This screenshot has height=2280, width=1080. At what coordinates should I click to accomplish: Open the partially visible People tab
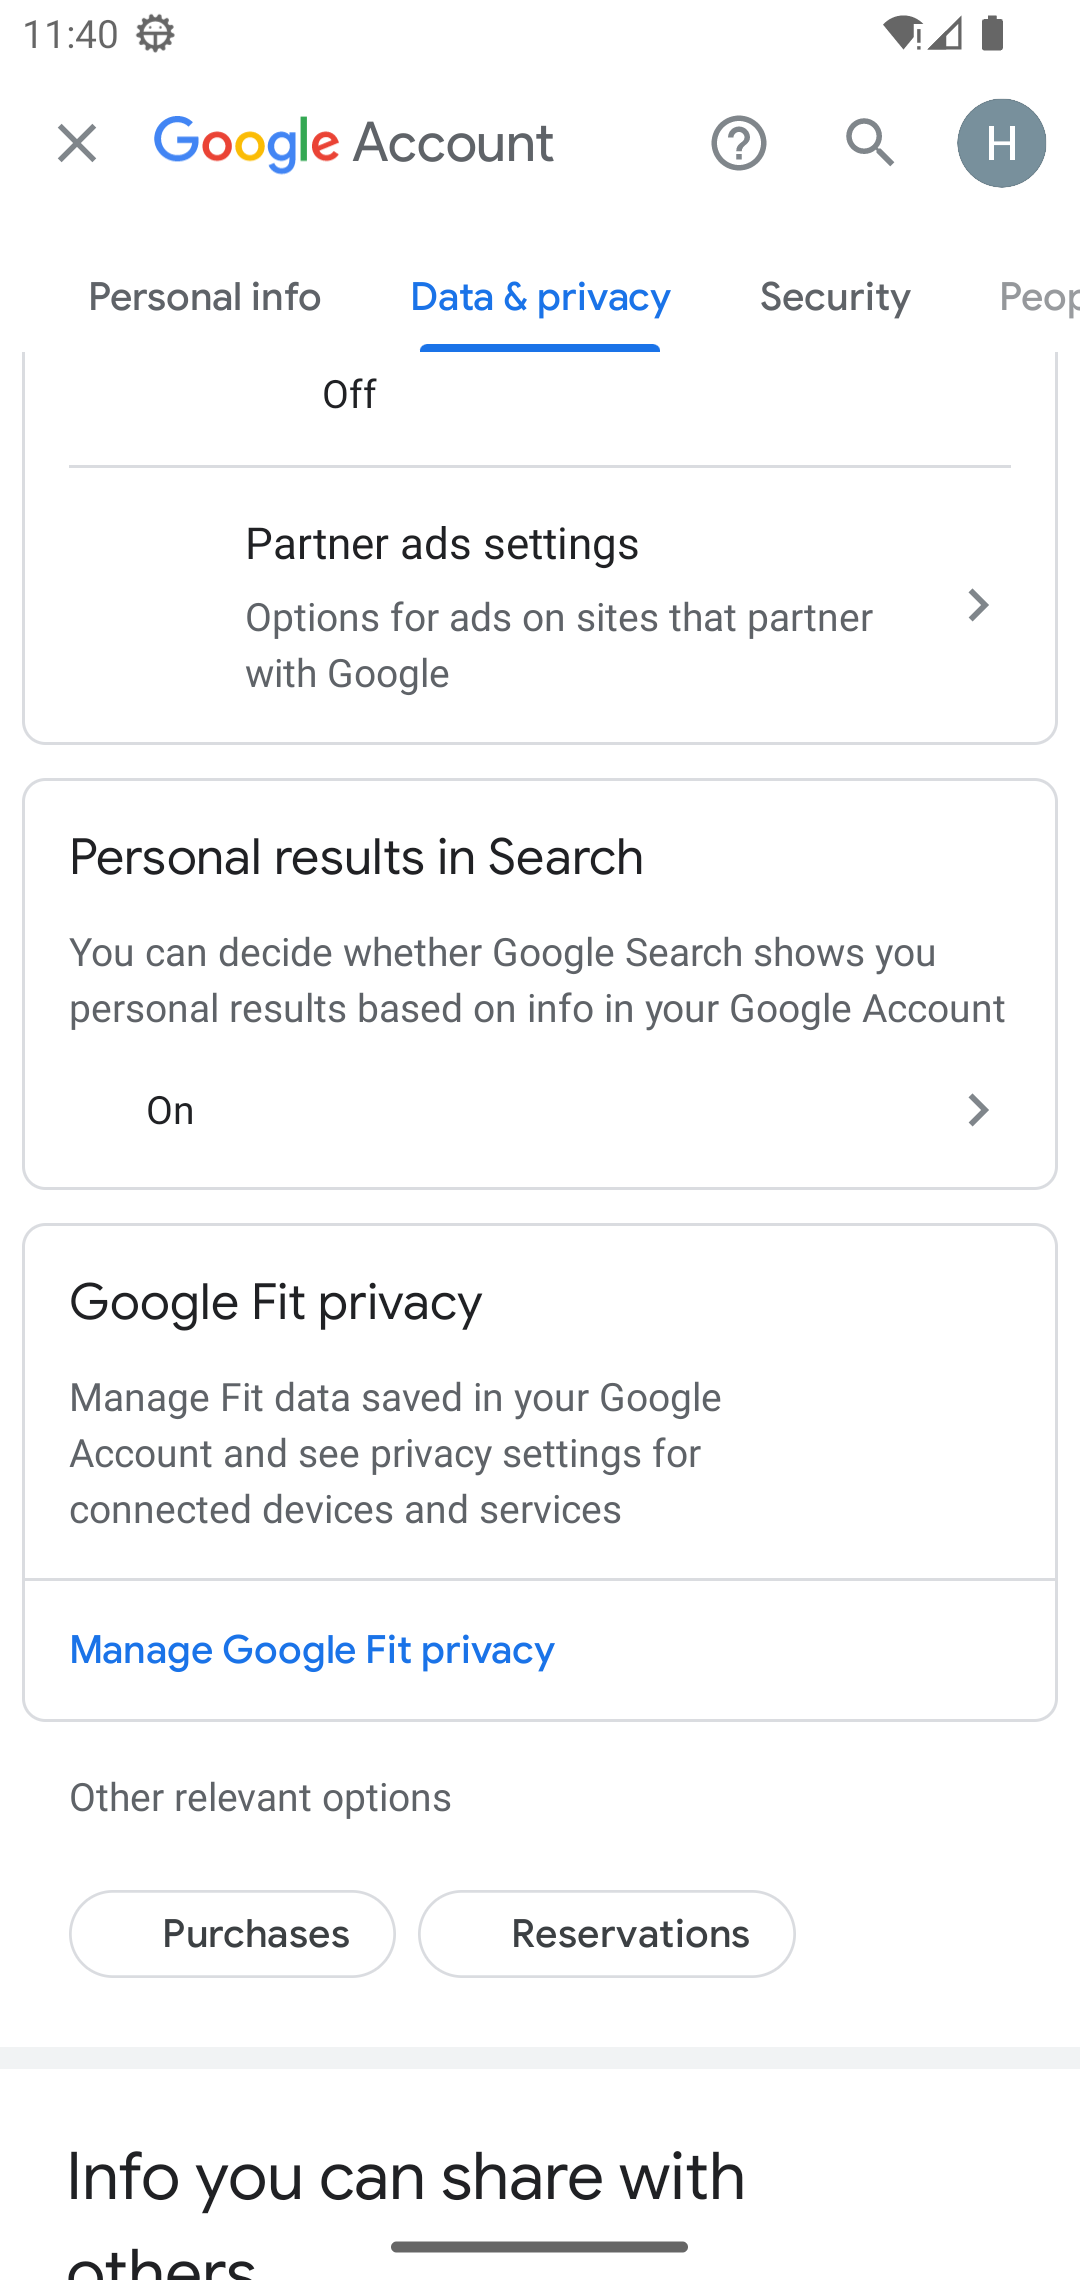click(x=1036, y=297)
